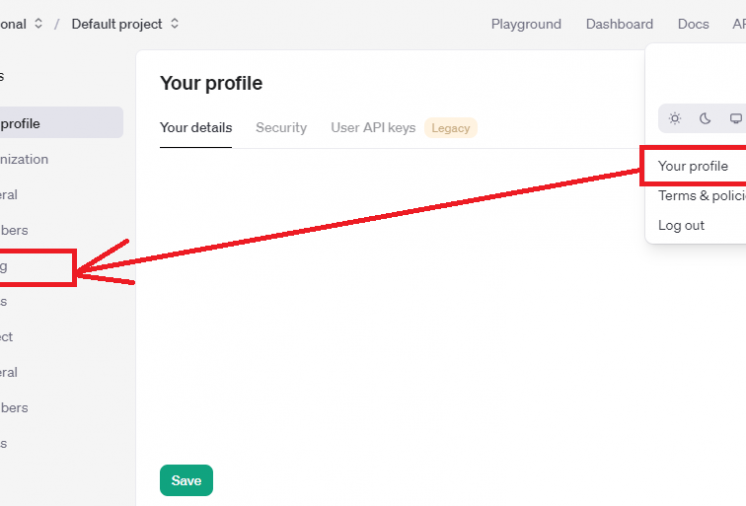Click the Legacy badge
Screen dimensions: 746x506
[x=451, y=128]
